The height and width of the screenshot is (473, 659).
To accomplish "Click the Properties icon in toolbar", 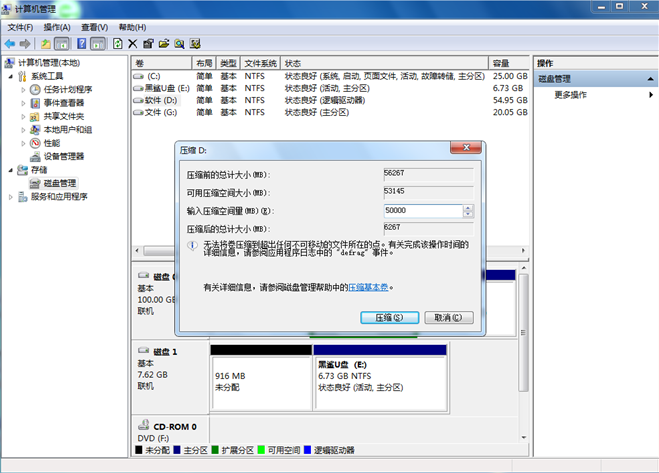I will point(148,44).
